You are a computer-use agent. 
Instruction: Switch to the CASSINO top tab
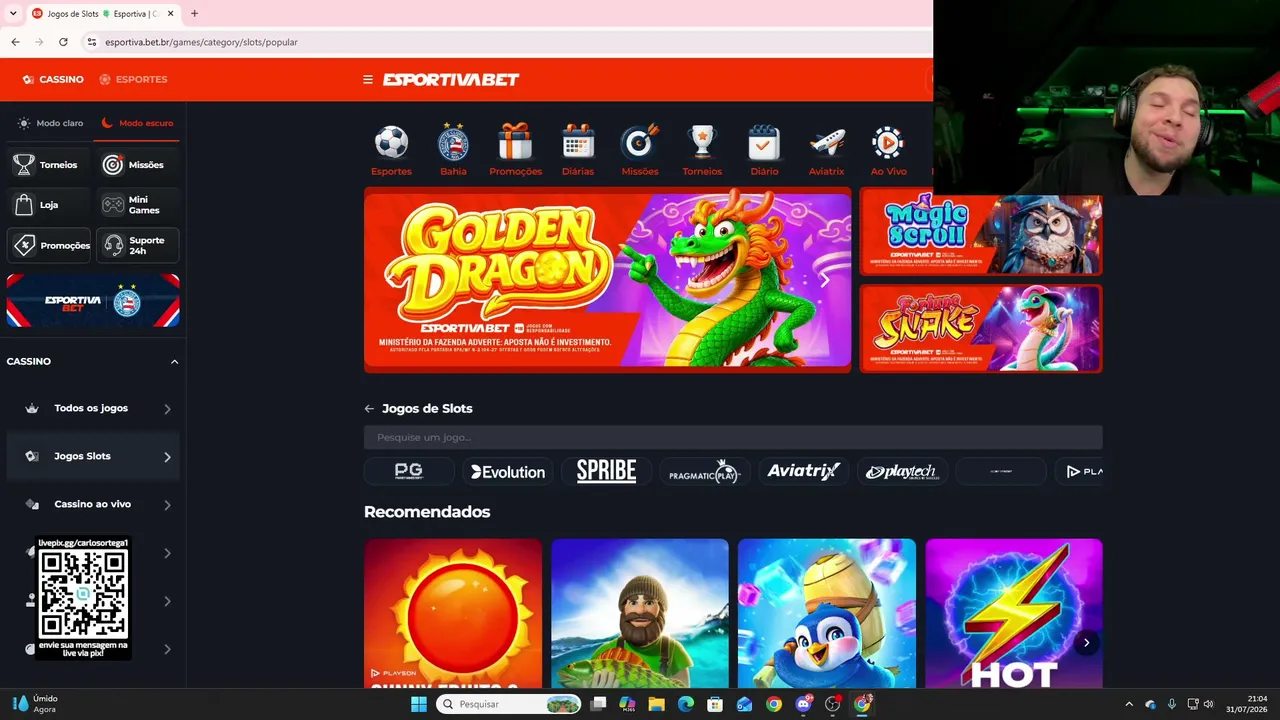click(x=53, y=79)
